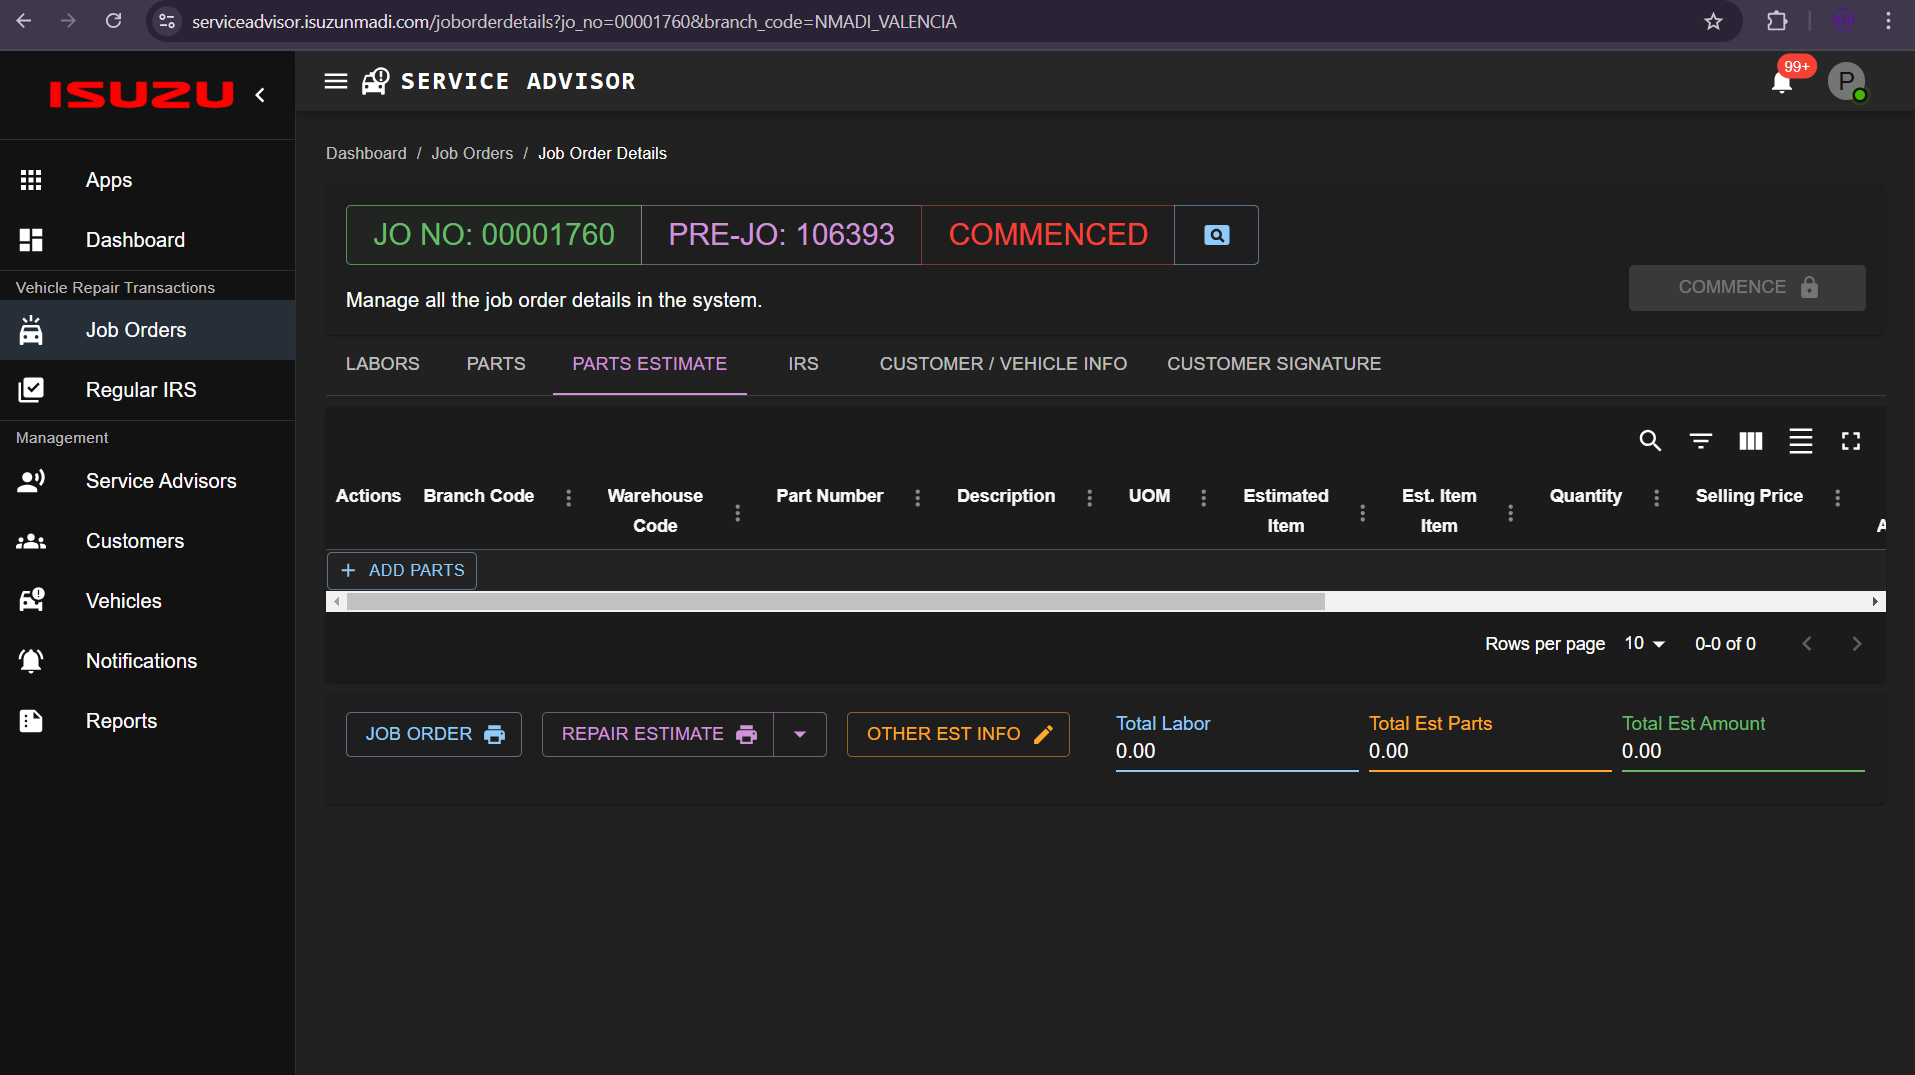Open the table filter icon

[x=1700, y=441]
